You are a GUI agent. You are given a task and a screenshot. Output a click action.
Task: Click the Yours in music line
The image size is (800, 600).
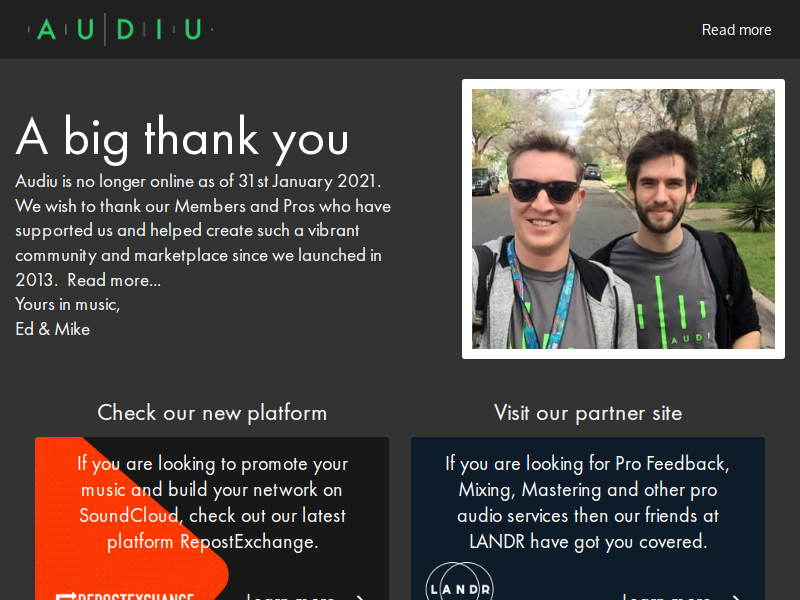(67, 305)
